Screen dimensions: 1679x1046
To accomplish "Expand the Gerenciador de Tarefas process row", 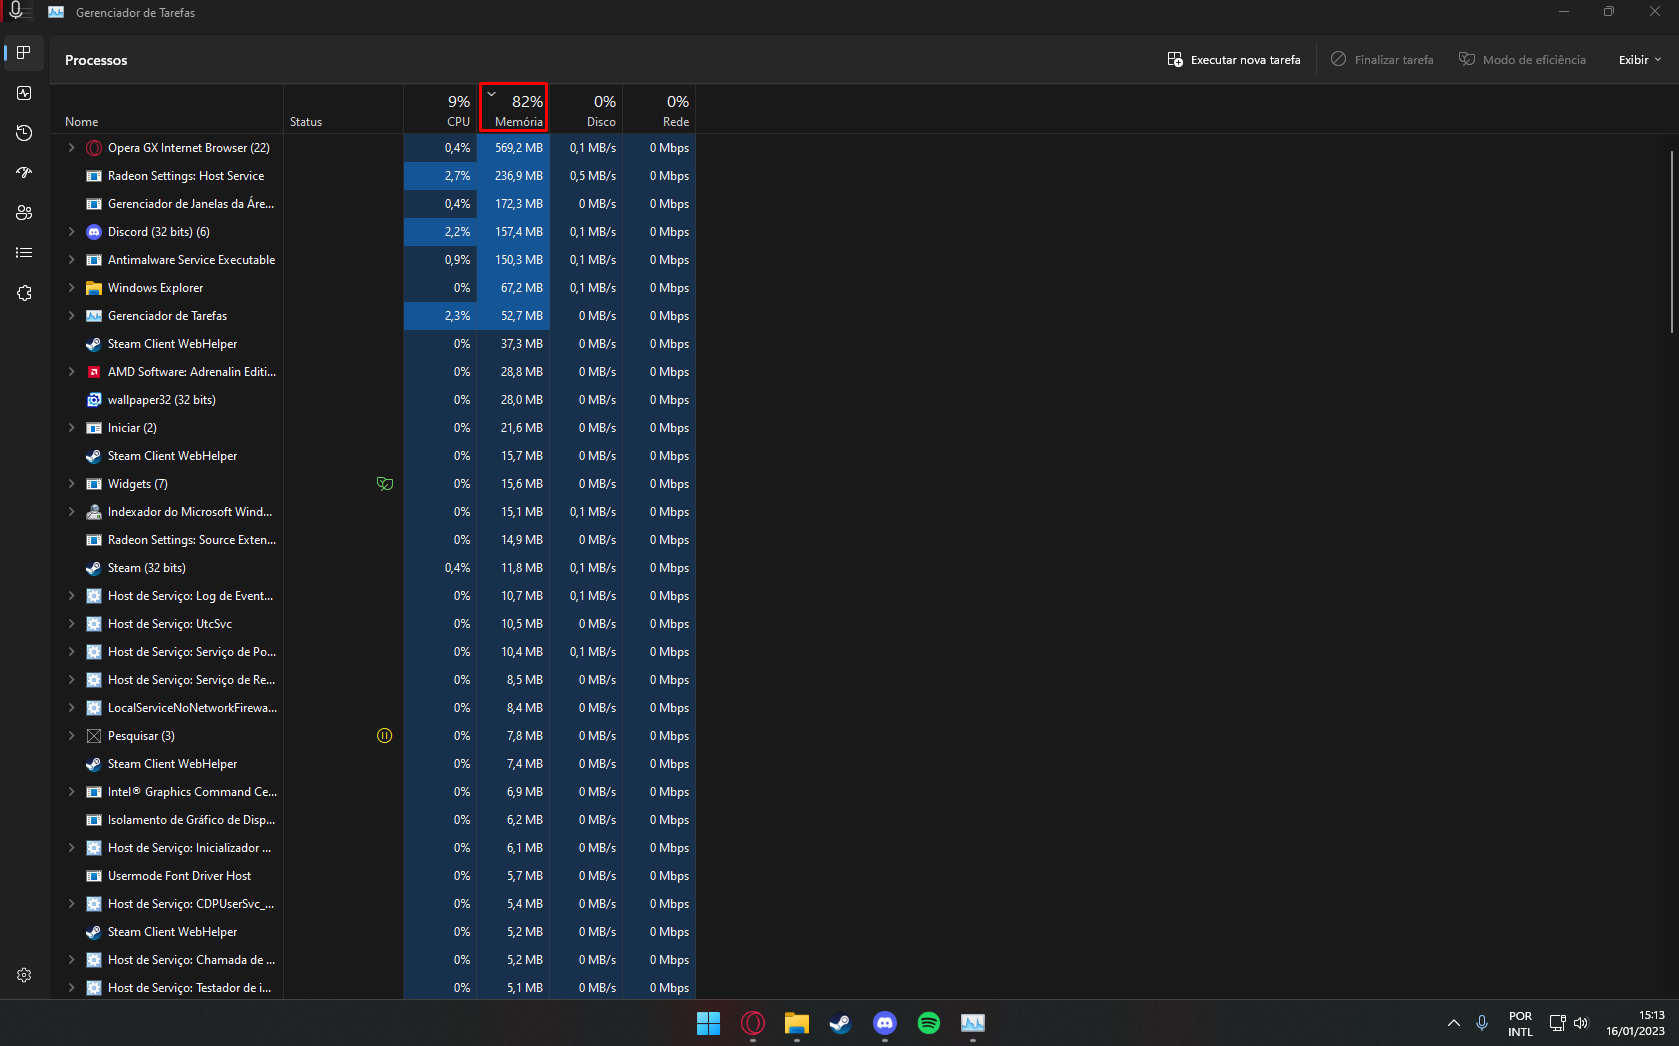I will [x=71, y=316].
